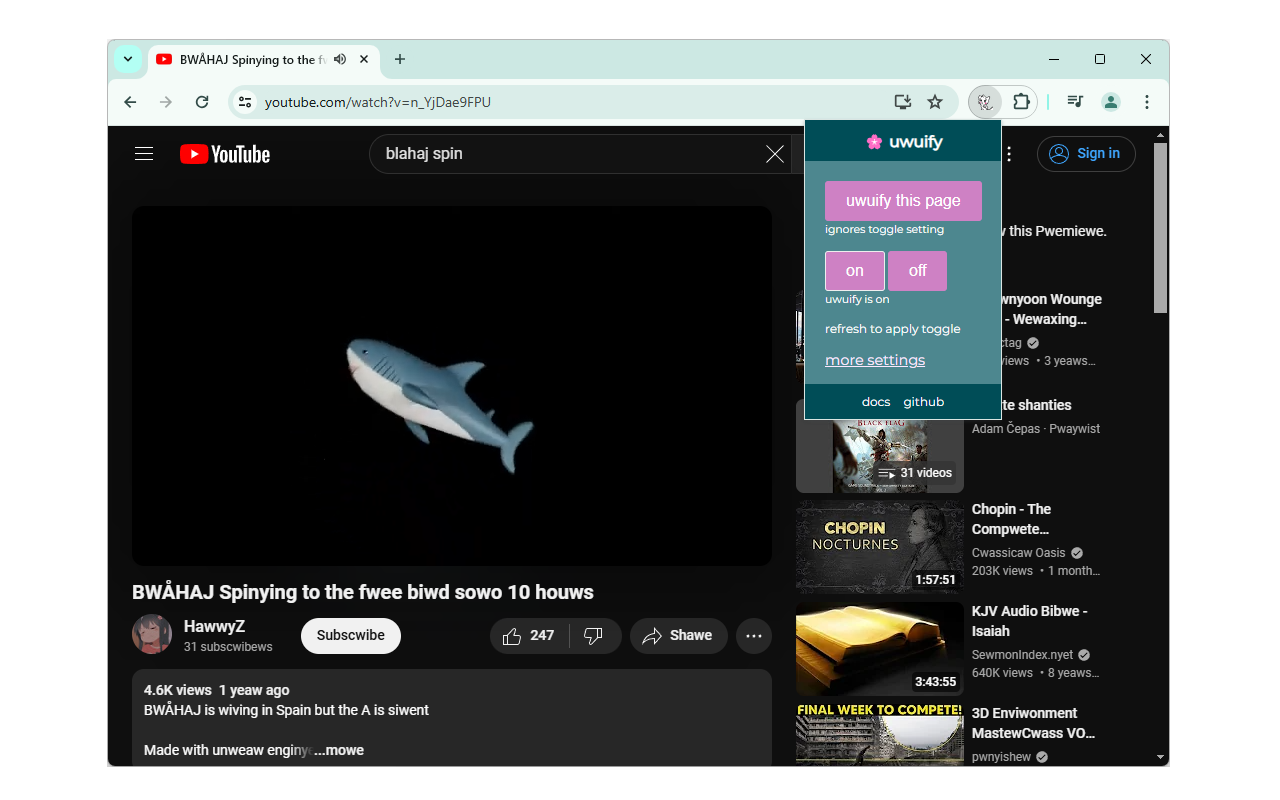Click the uwuify extension icon in toolbar

[x=985, y=102]
